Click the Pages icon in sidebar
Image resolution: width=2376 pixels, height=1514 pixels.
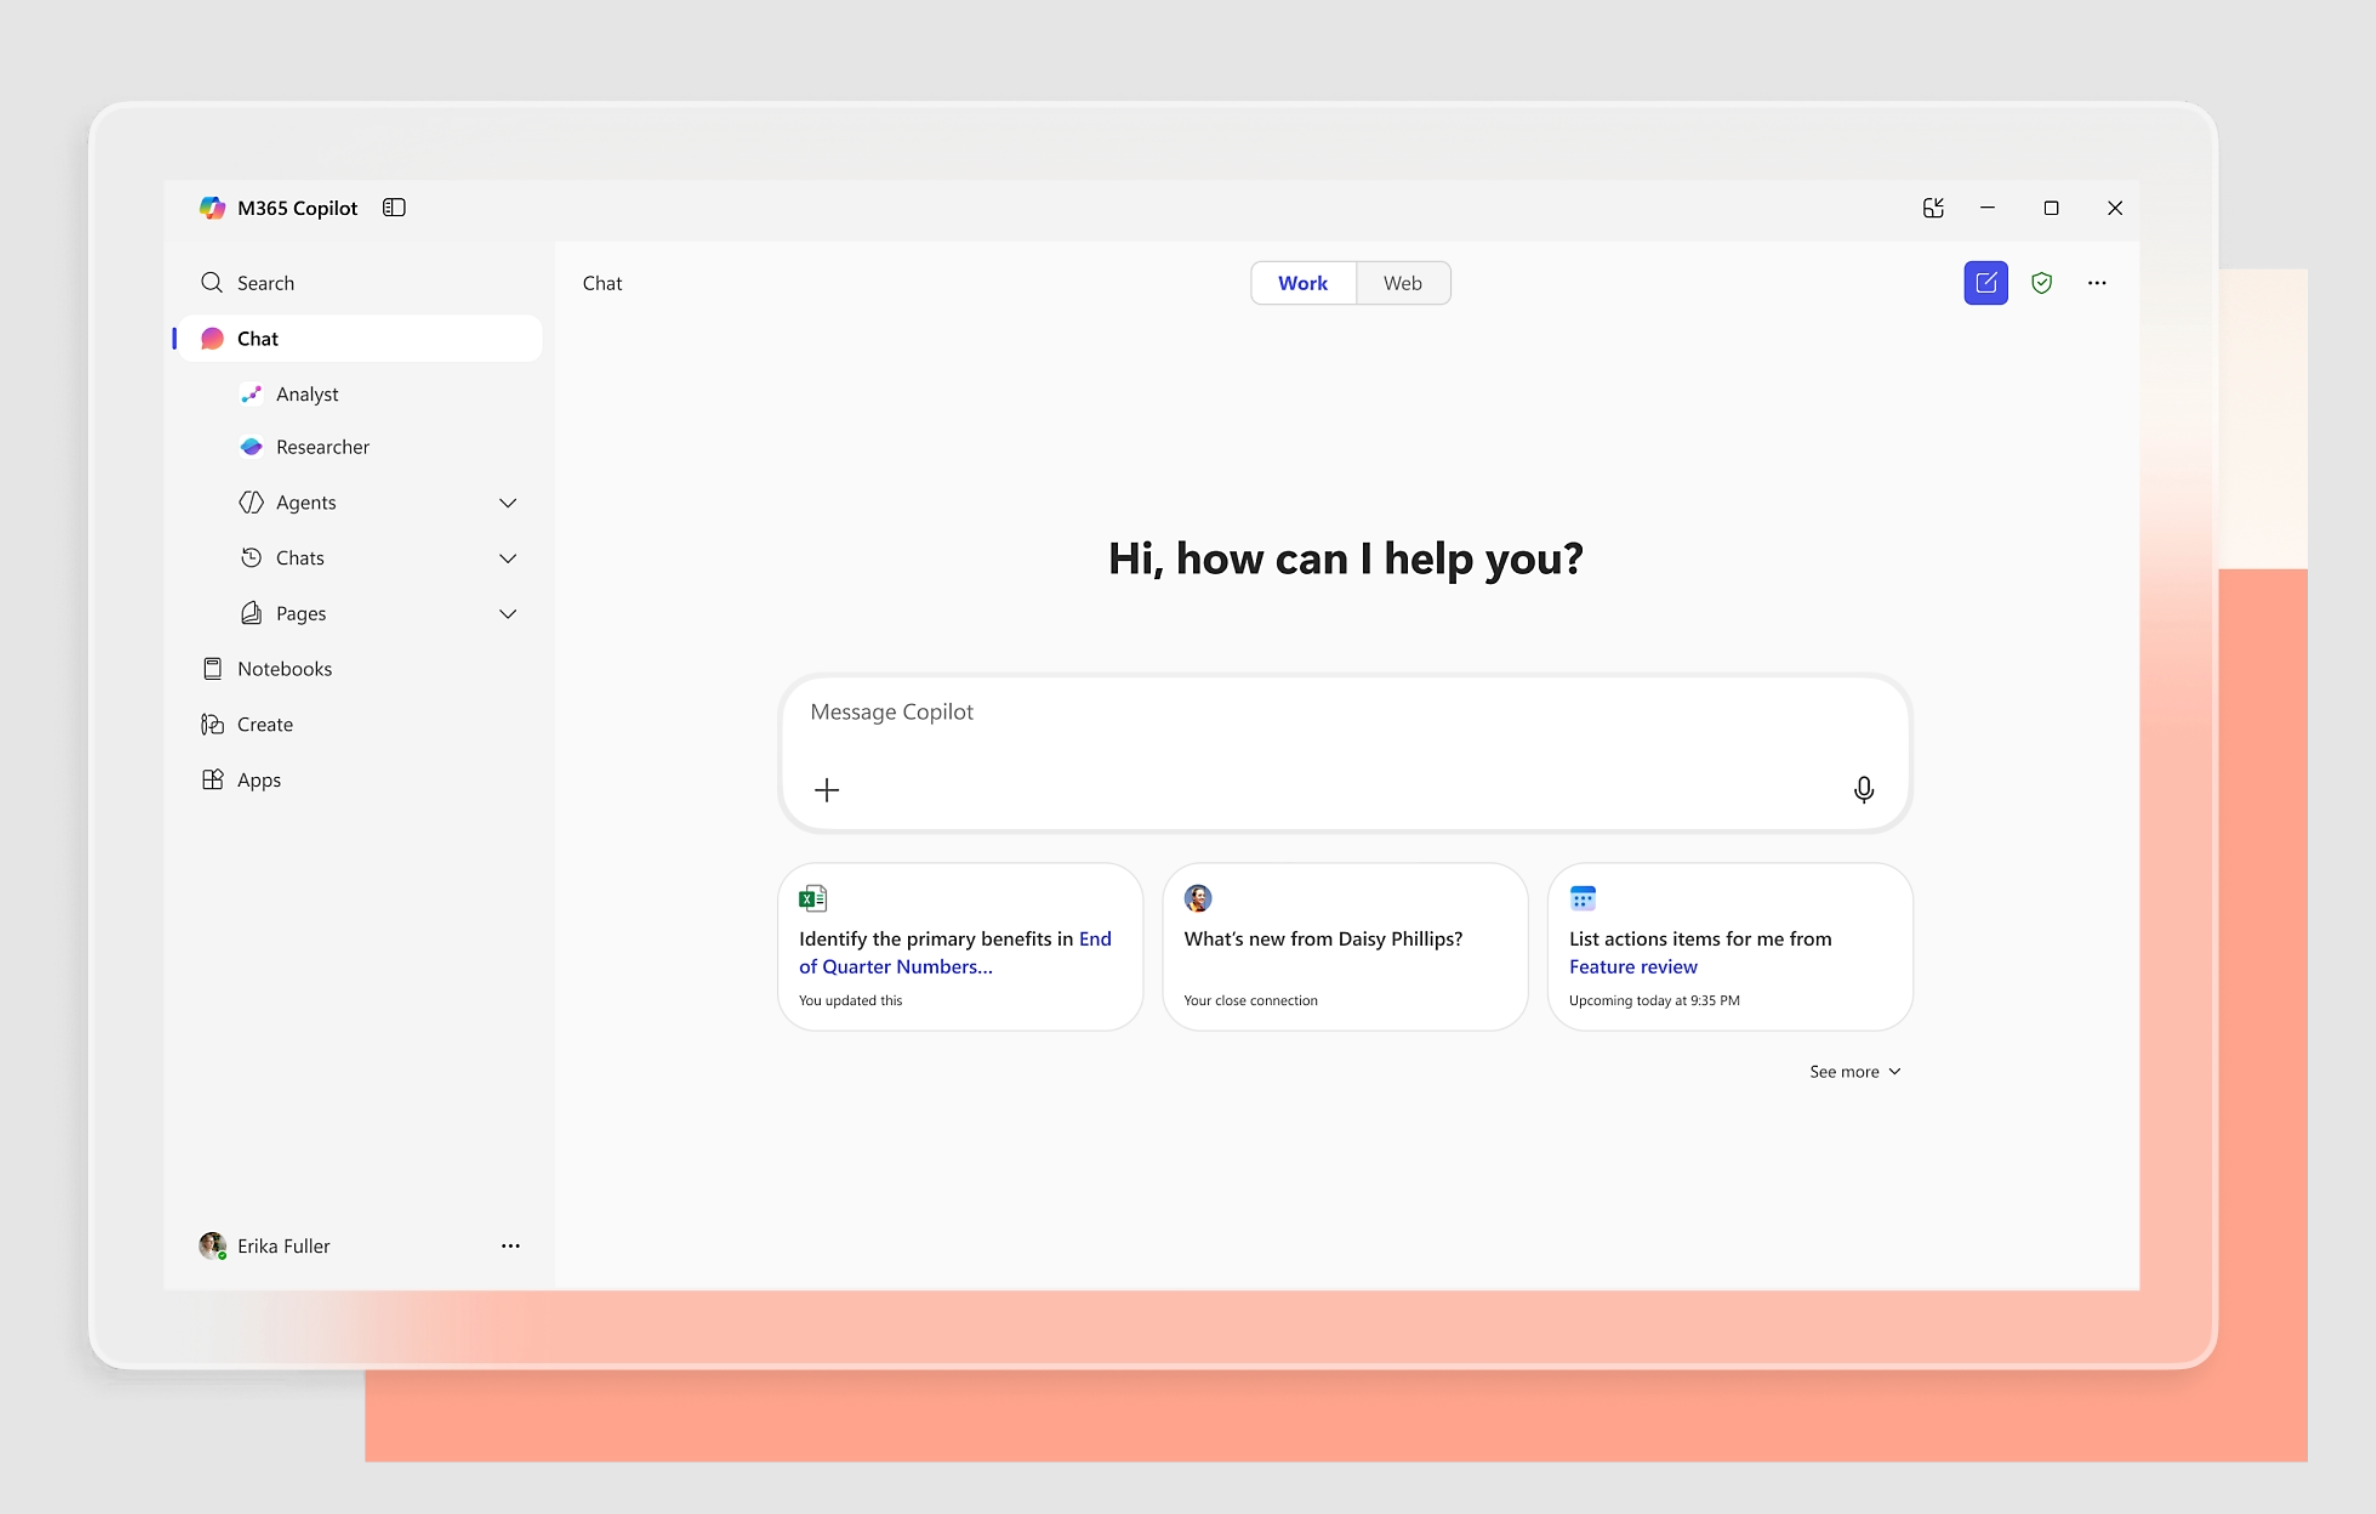pos(251,613)
